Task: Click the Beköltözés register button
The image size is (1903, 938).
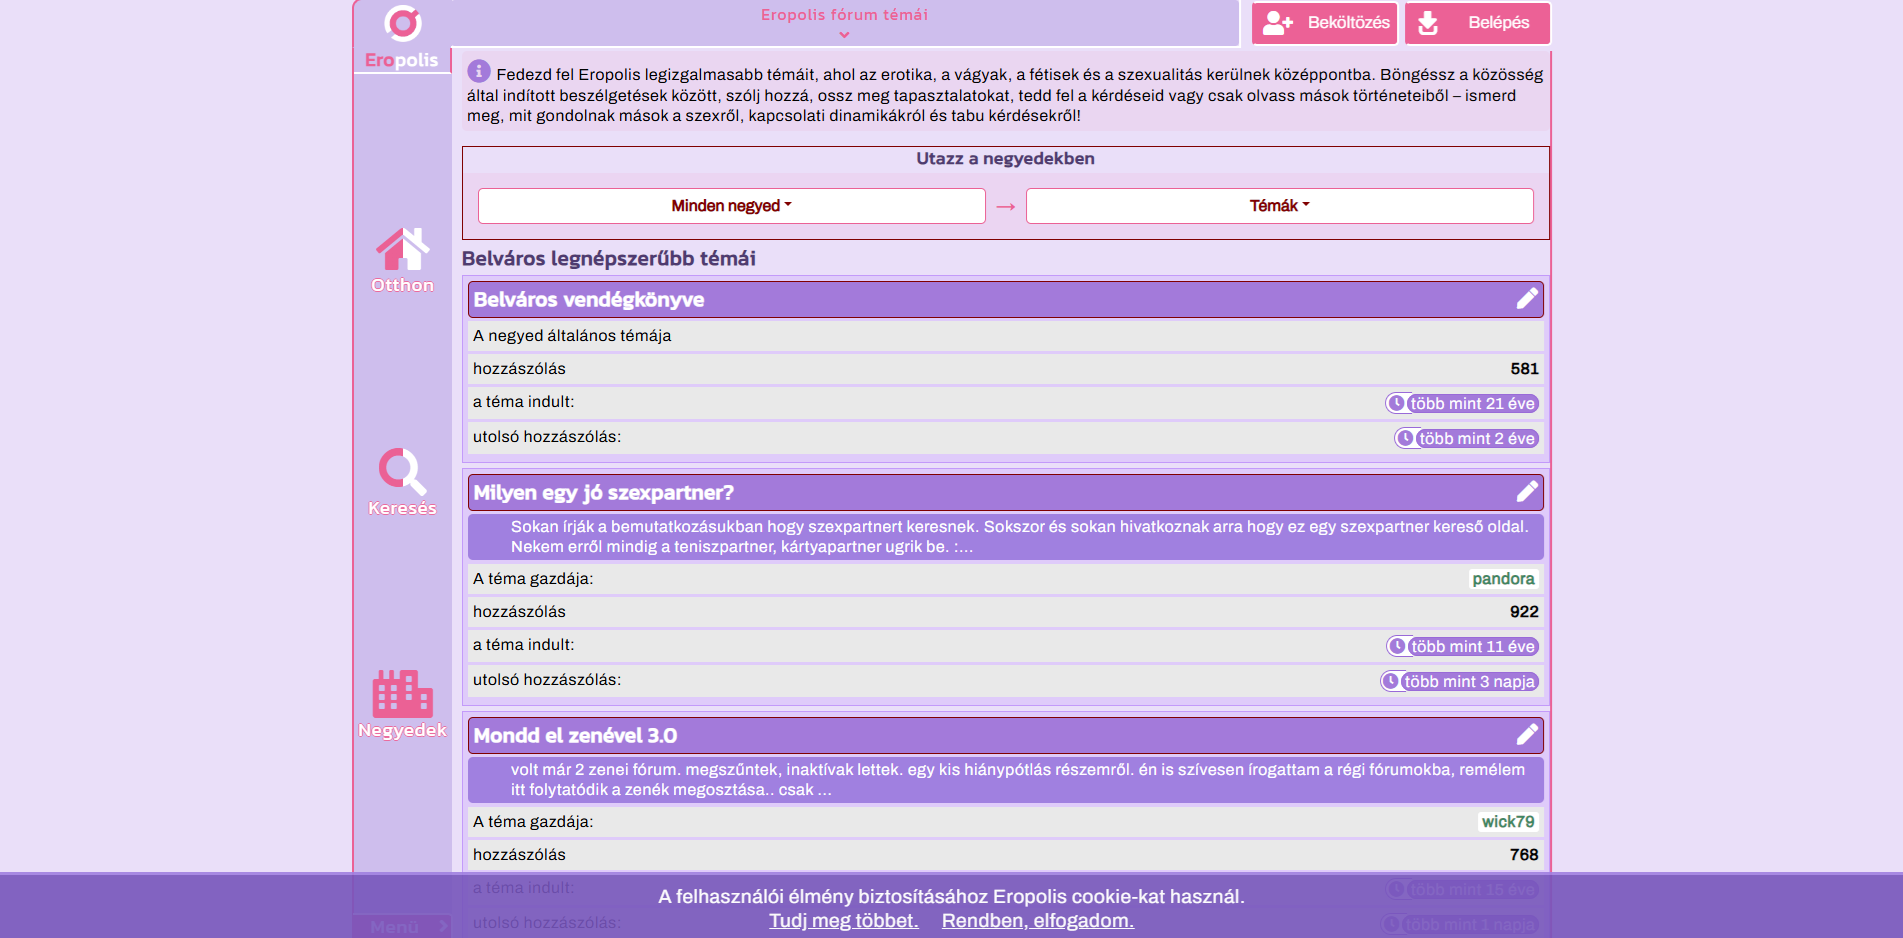Action: tap(1325, 23)
